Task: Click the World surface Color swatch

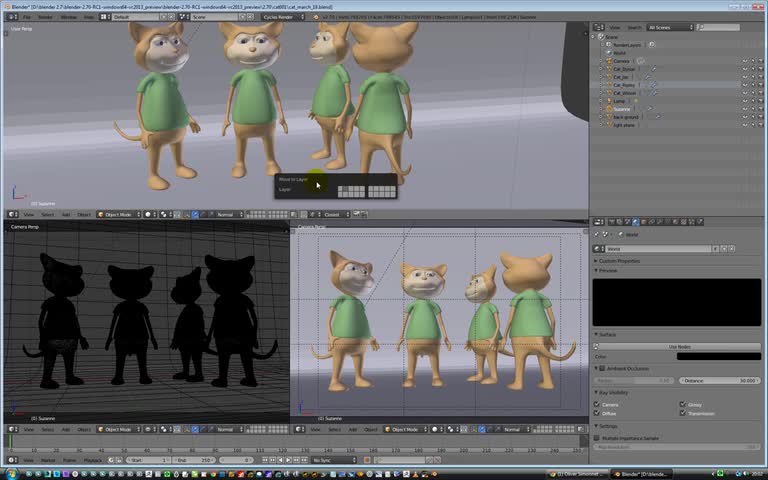Action: click(x=719, y=356)
